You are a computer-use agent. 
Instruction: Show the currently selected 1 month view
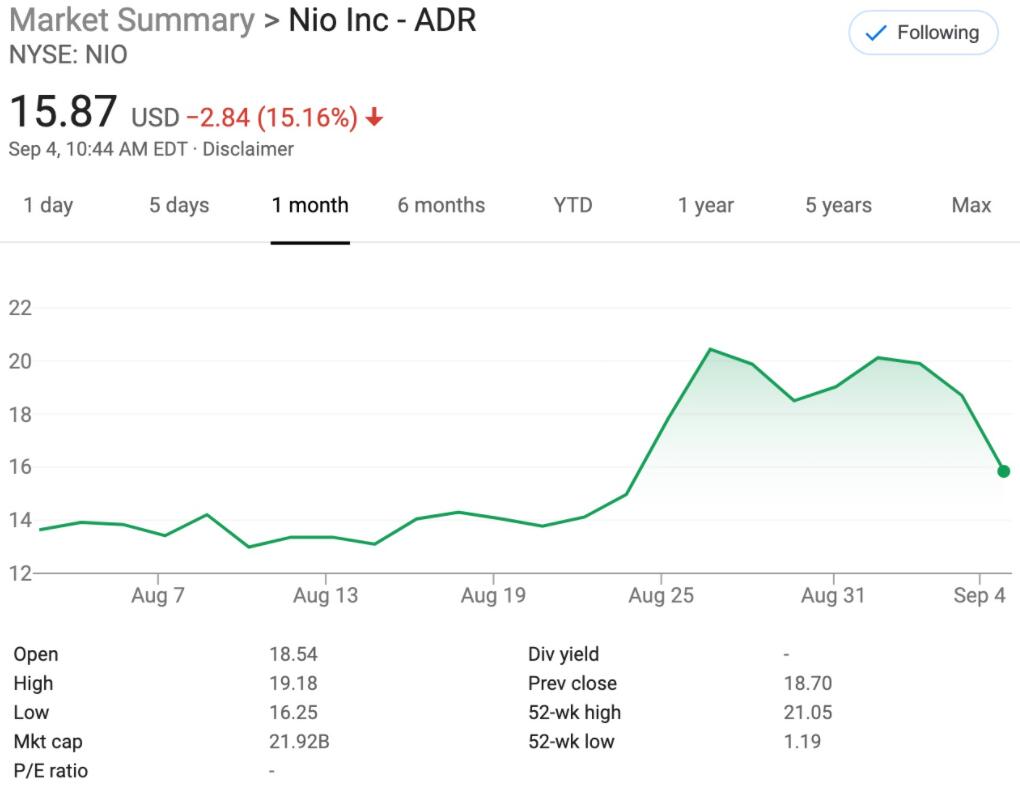point(310,205)
